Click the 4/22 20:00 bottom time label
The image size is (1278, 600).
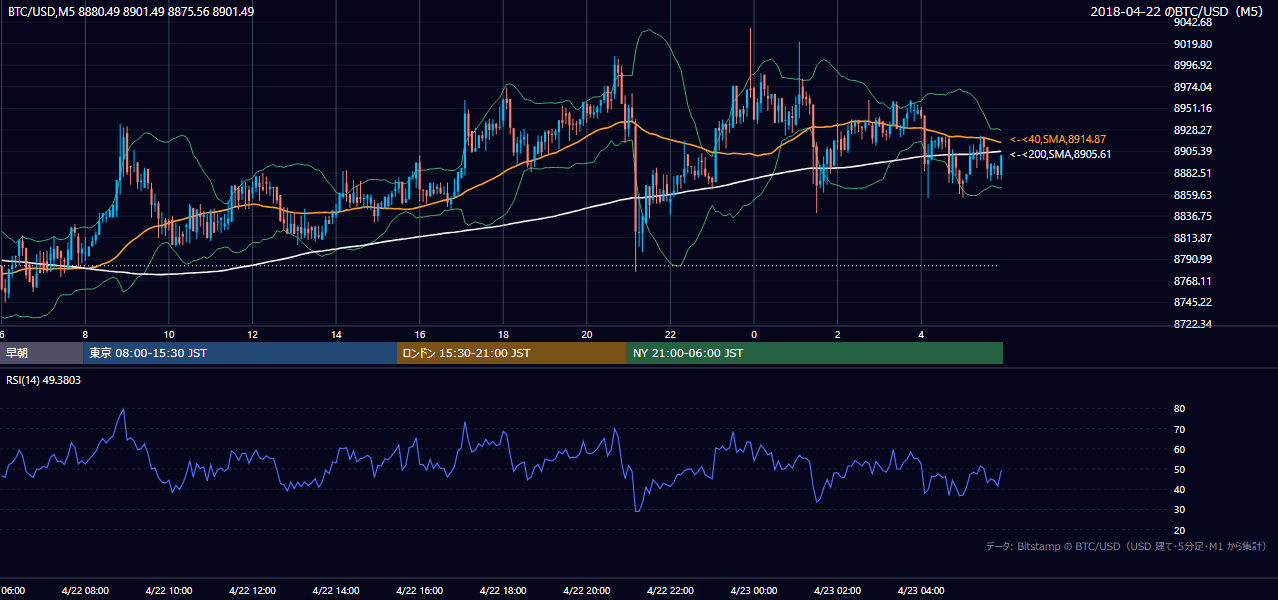586,591
